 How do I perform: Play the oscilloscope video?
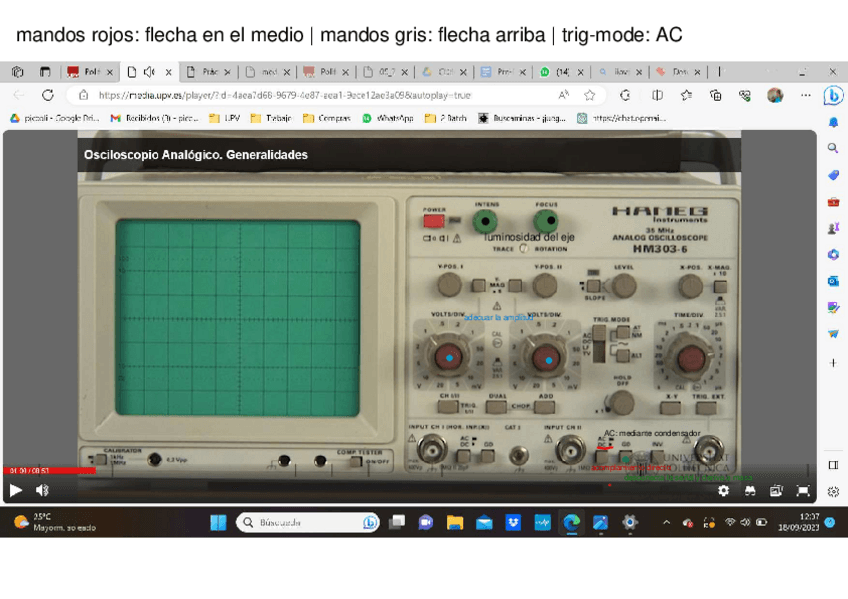click(15, 490)
